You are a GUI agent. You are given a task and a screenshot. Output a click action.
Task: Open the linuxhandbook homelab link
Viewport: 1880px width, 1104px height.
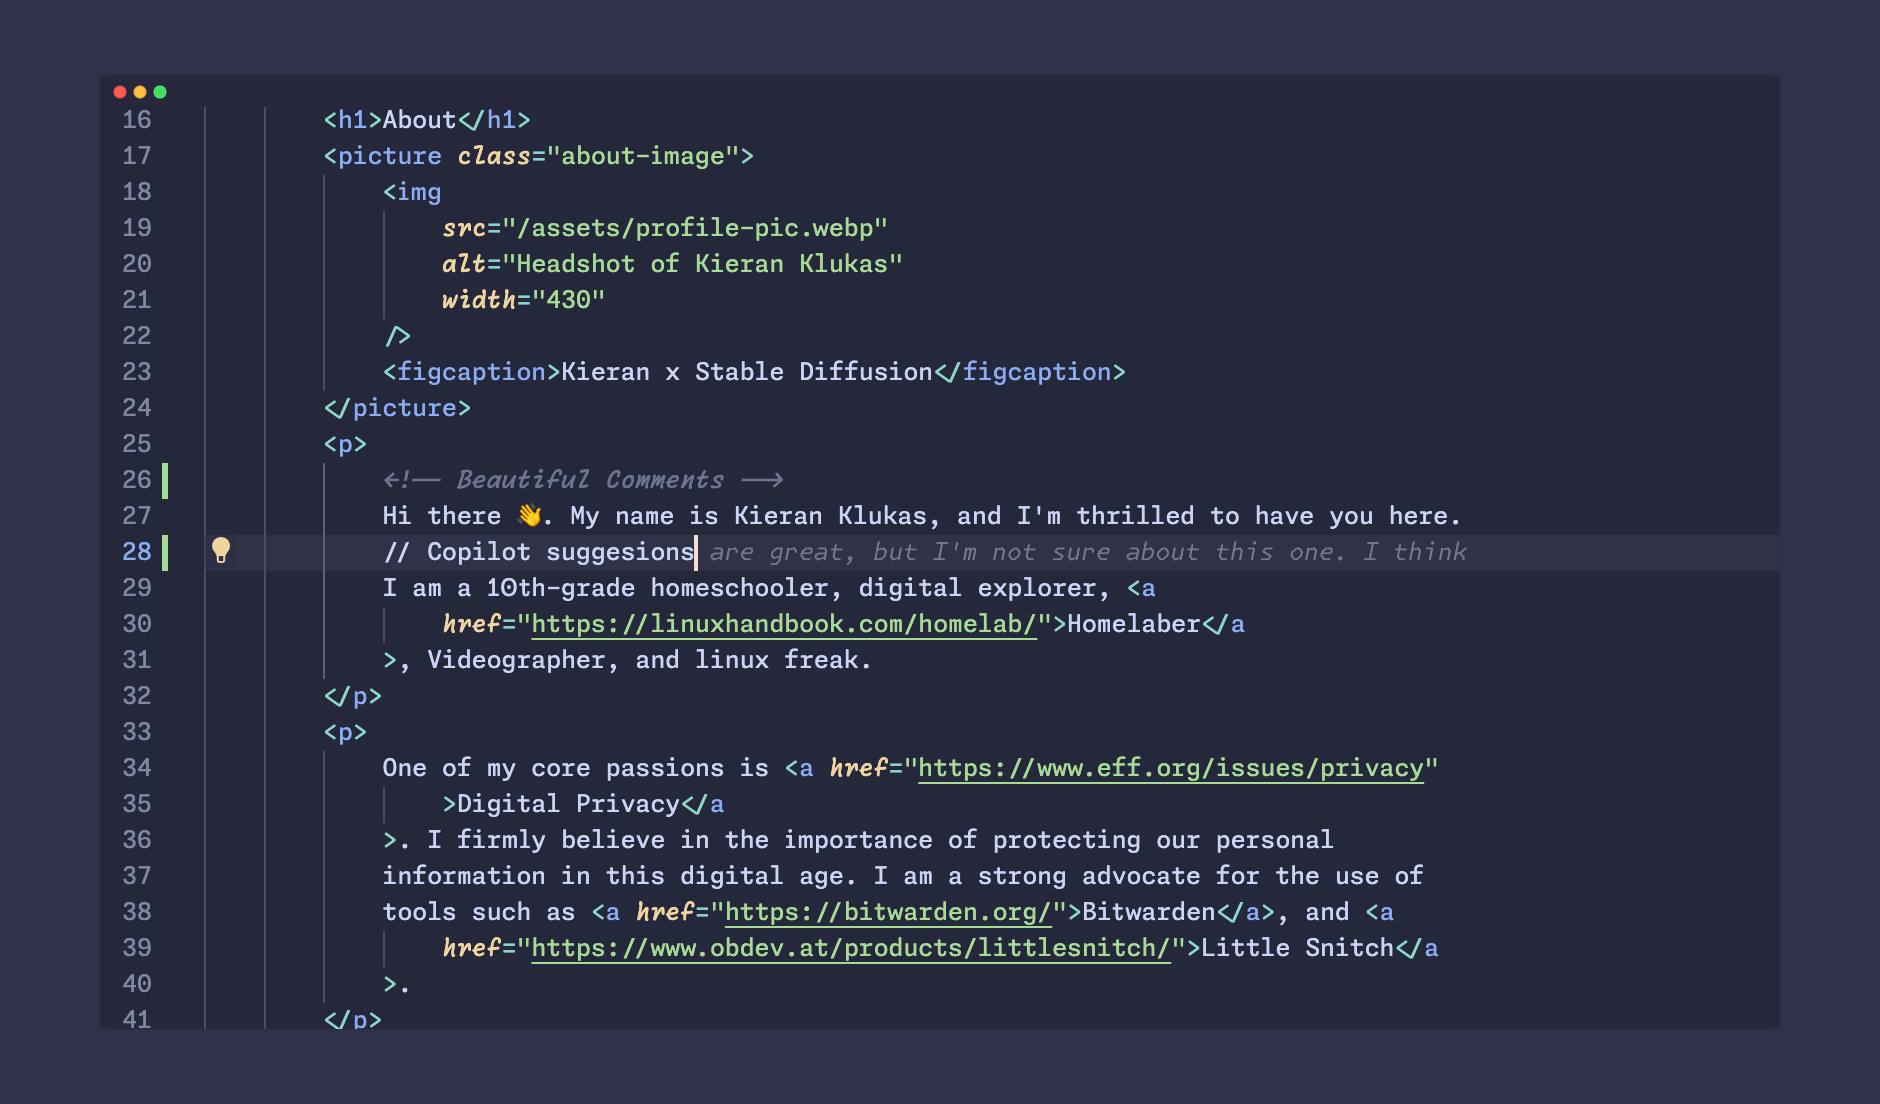(783, 623)
